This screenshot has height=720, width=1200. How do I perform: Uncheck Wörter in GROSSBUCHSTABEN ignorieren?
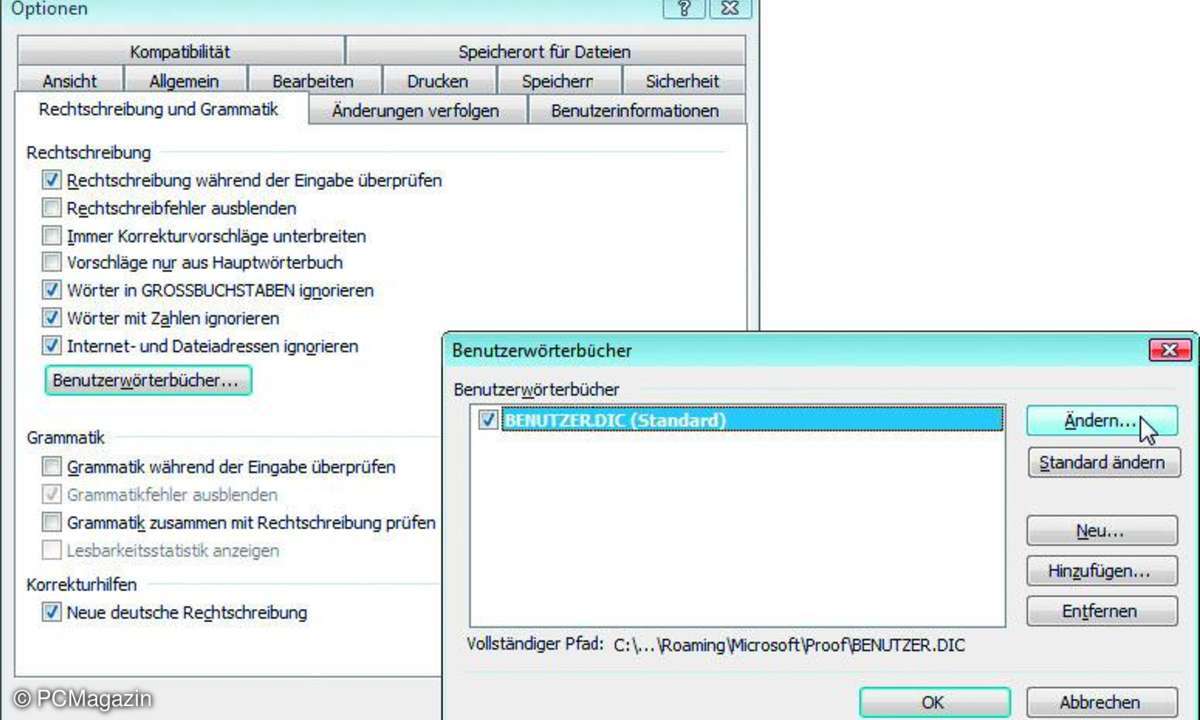pyautogui.click(x=52, y=290)
